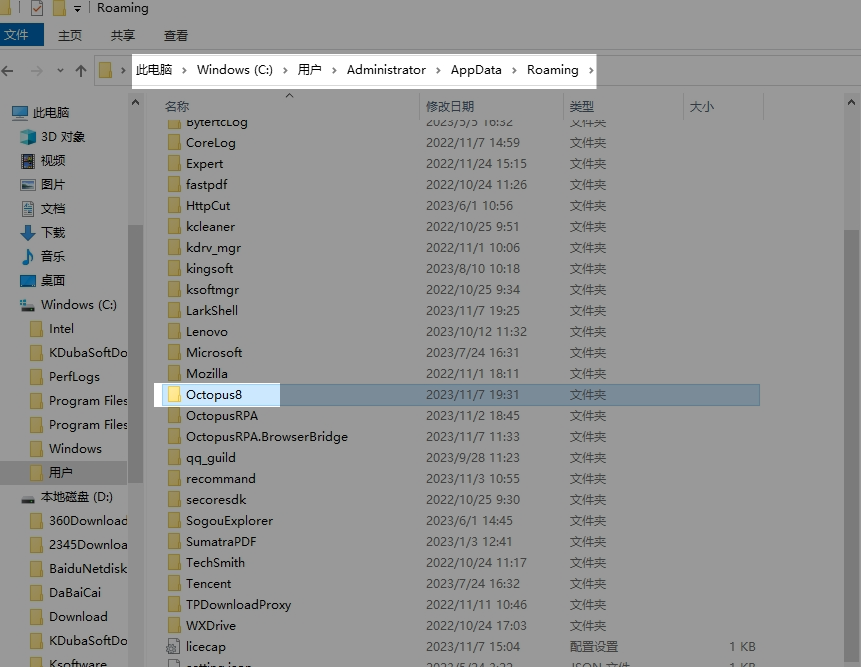The height and width of the screenshot is (667, 861).
Task: Select the TechSmith folder name
Action: pos(215,563)
